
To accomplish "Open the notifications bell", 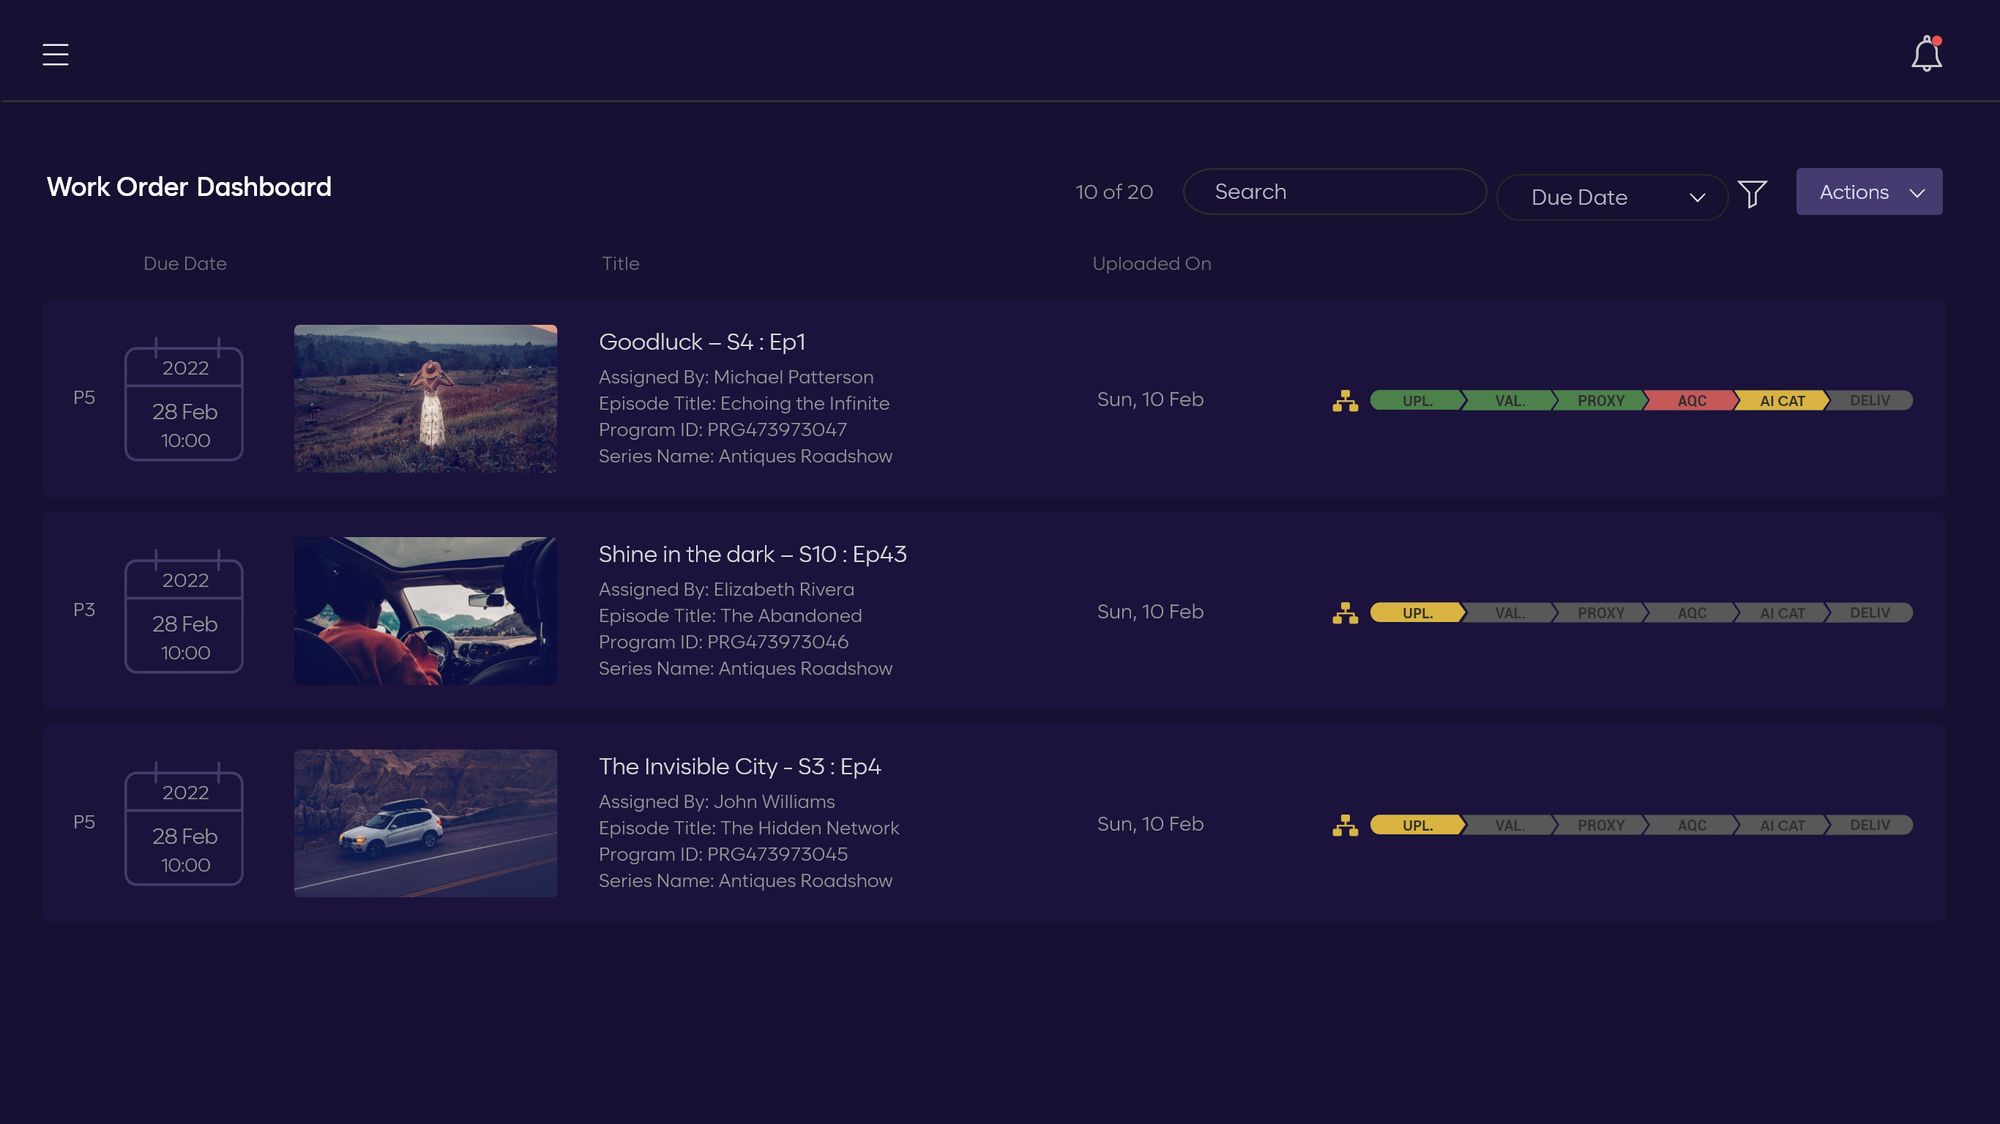I will coord(1926,54).
